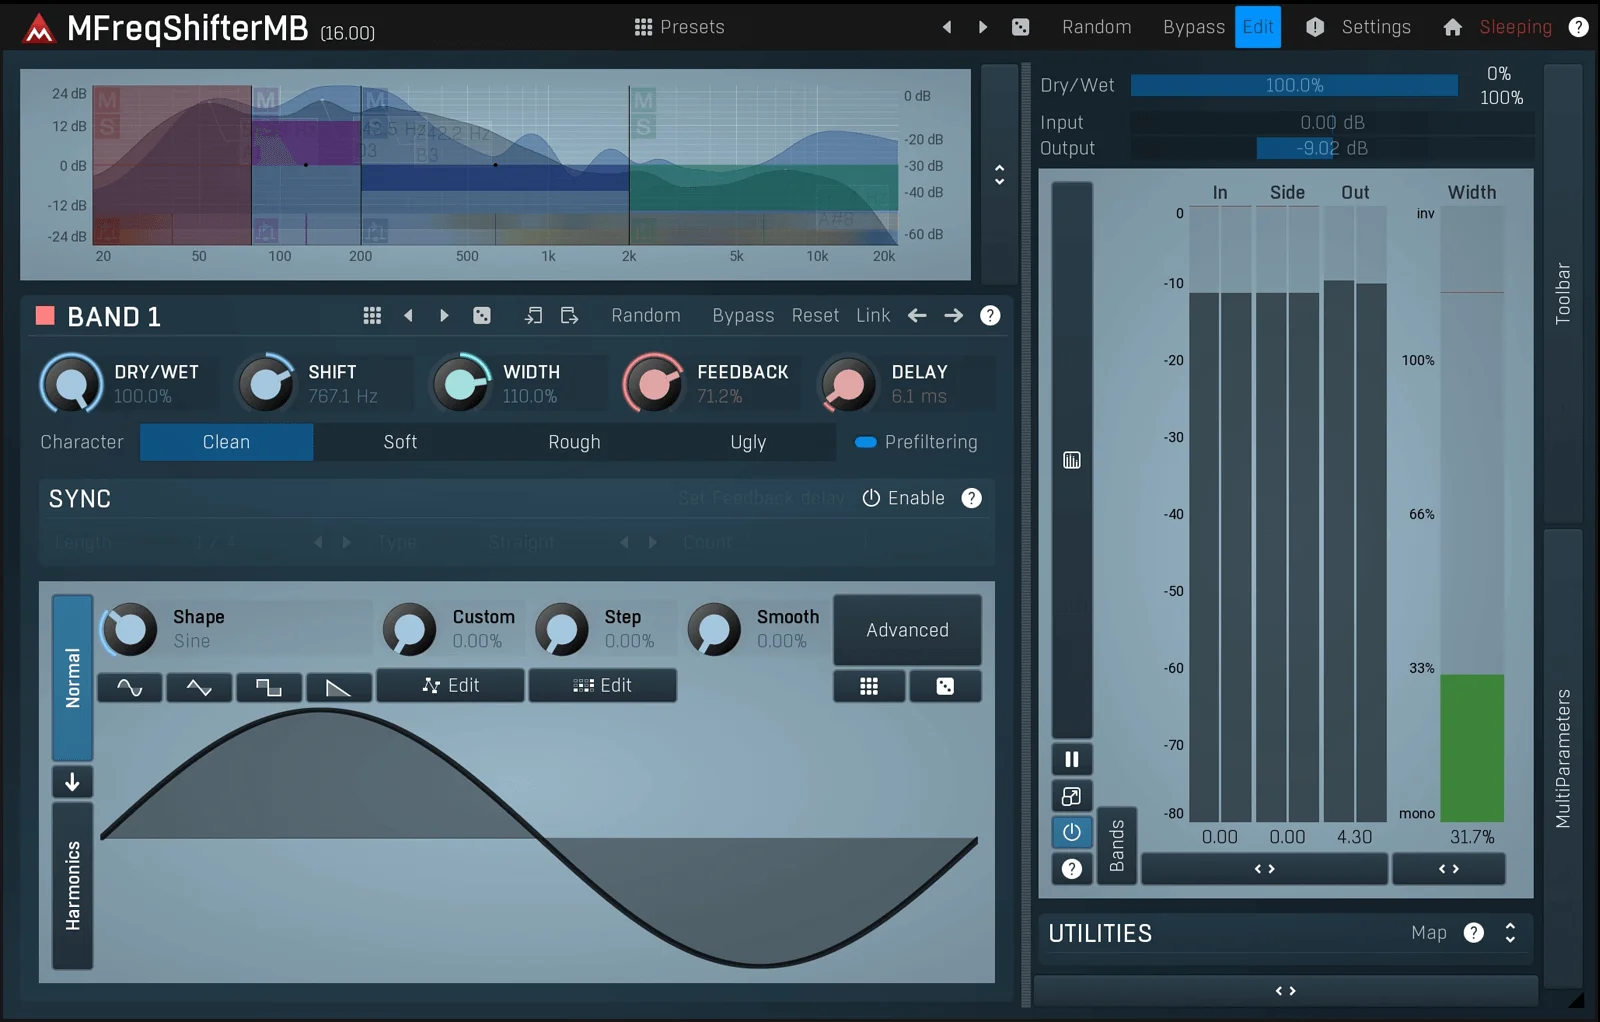1600x1022 pixels.
Task: Pause the analyzer metering
Action: pos(1071,759)
